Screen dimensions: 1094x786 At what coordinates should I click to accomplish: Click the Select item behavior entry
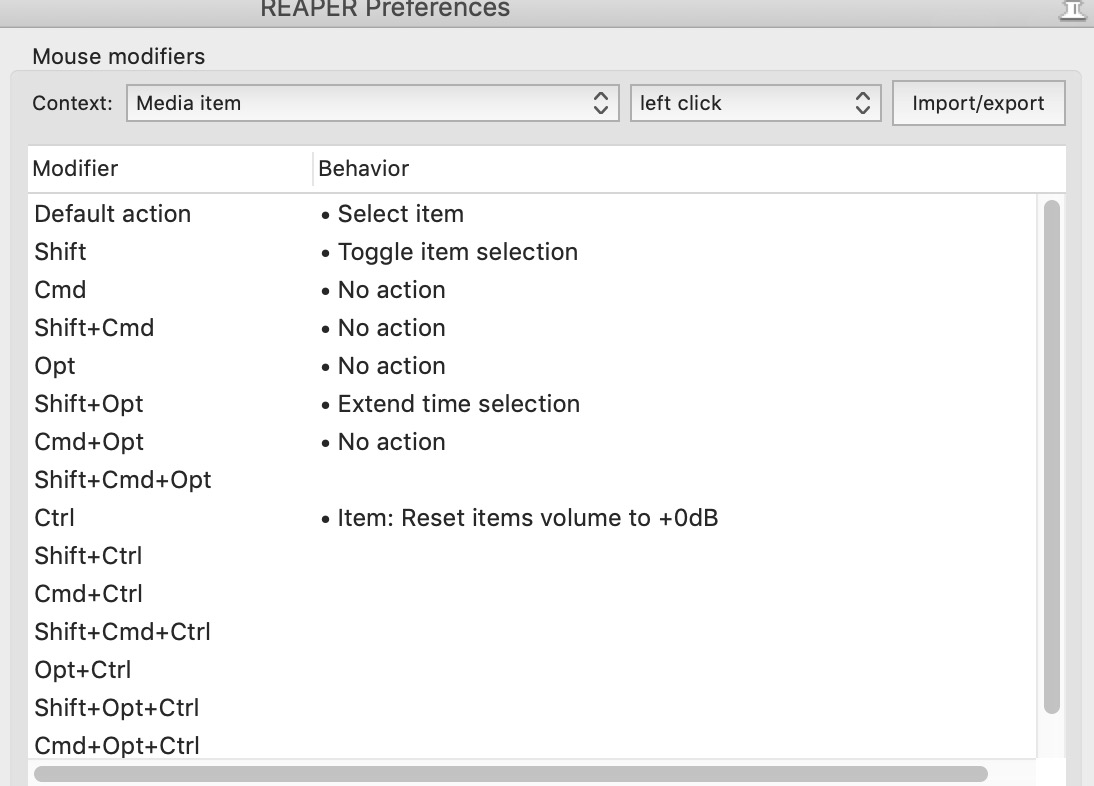[x=400, y=214]
